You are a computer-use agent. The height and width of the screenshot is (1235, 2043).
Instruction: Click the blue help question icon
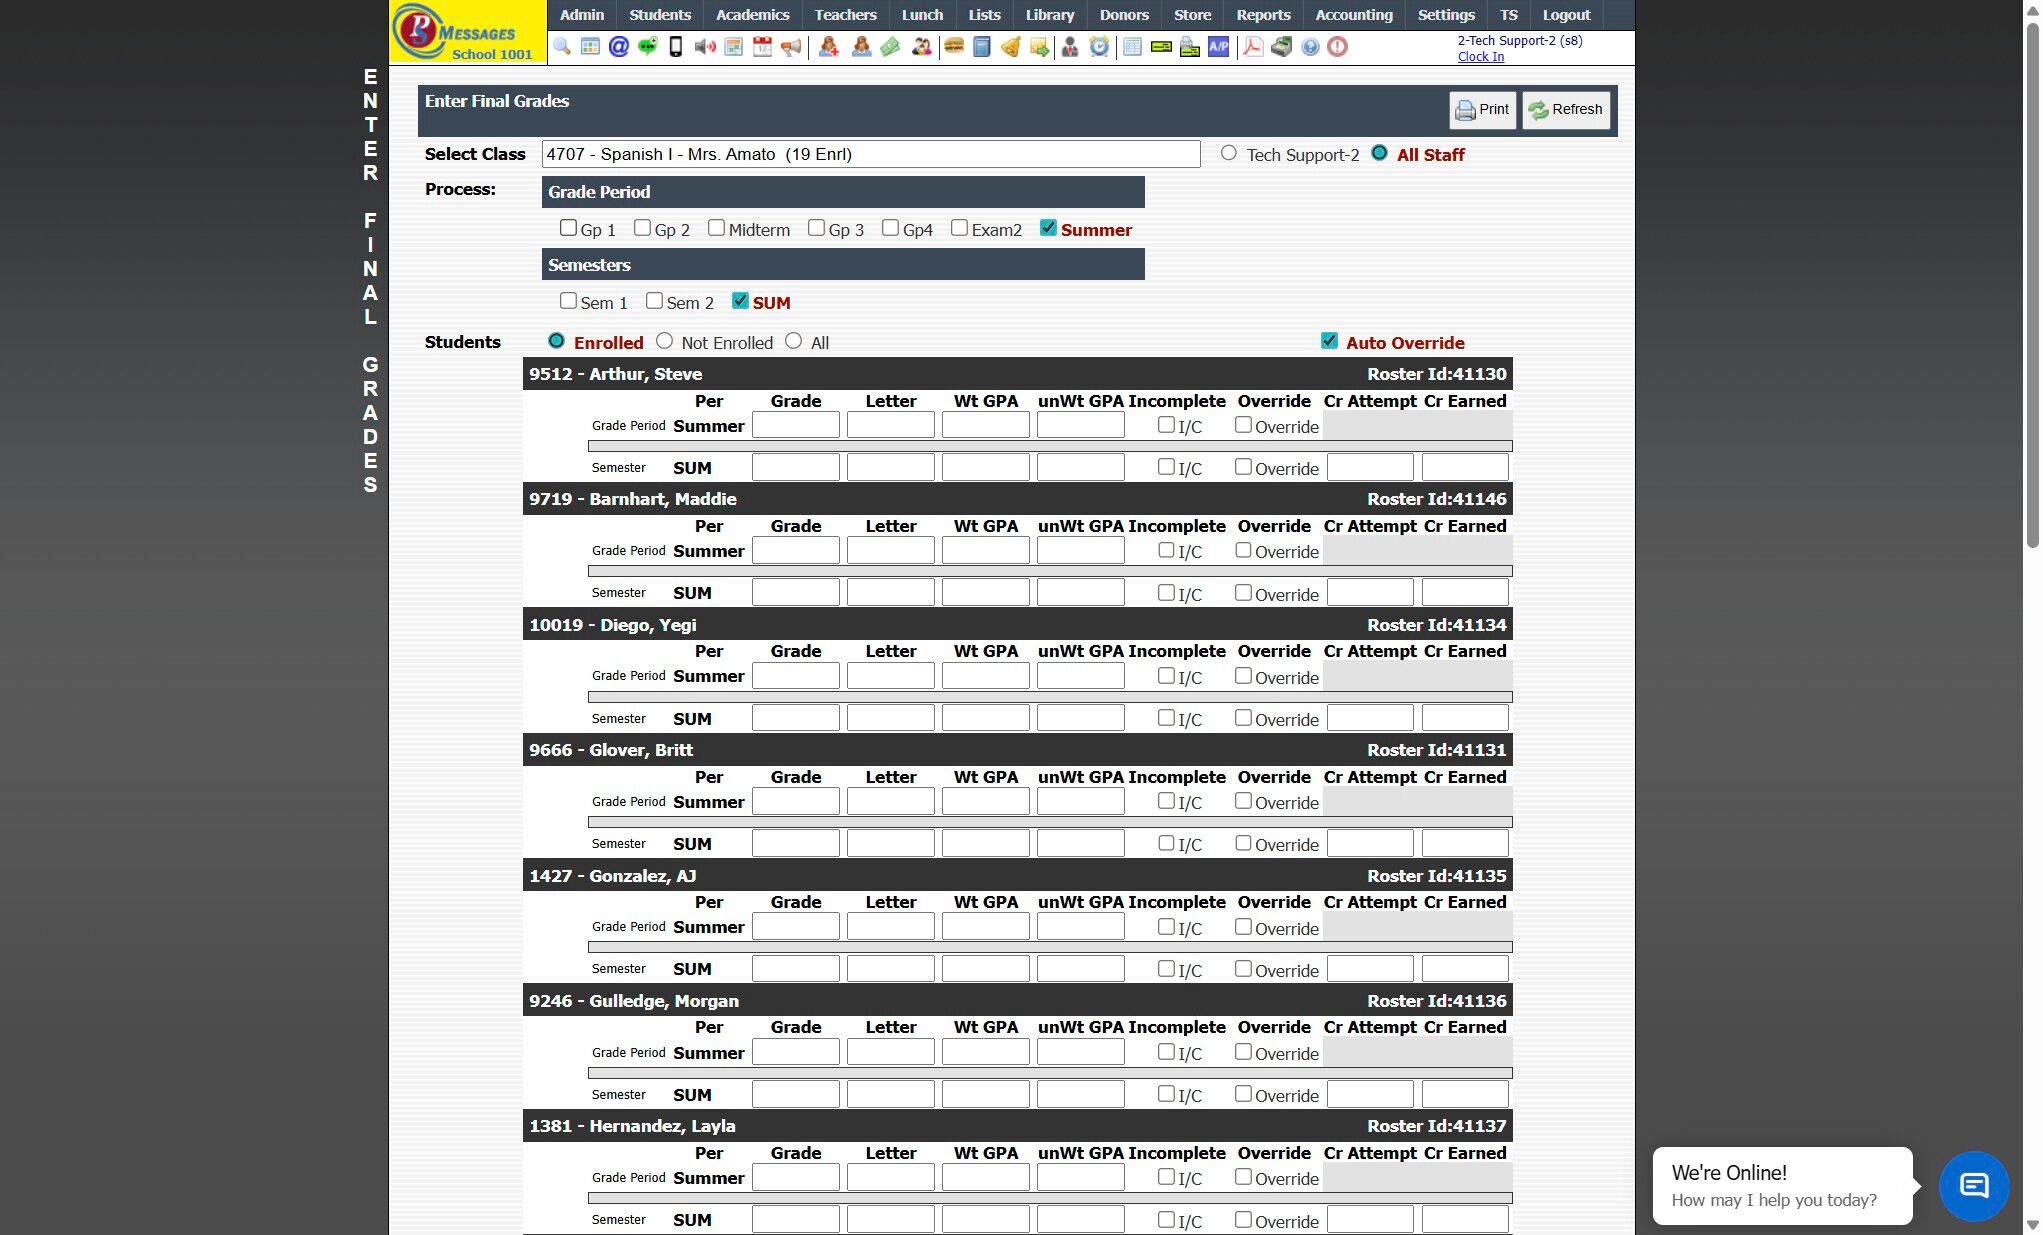point(1310,47)
